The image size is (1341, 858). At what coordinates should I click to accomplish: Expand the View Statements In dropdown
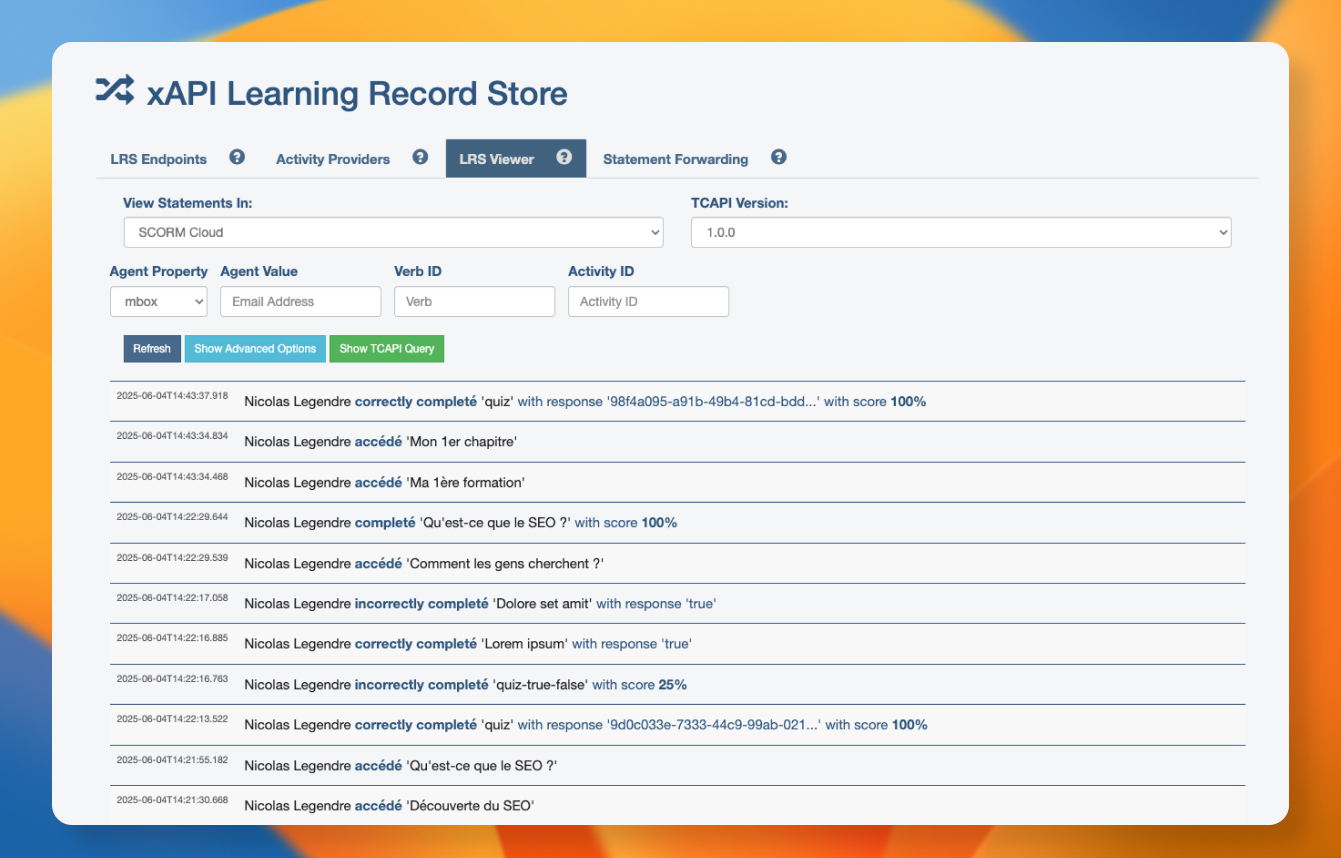393,232
